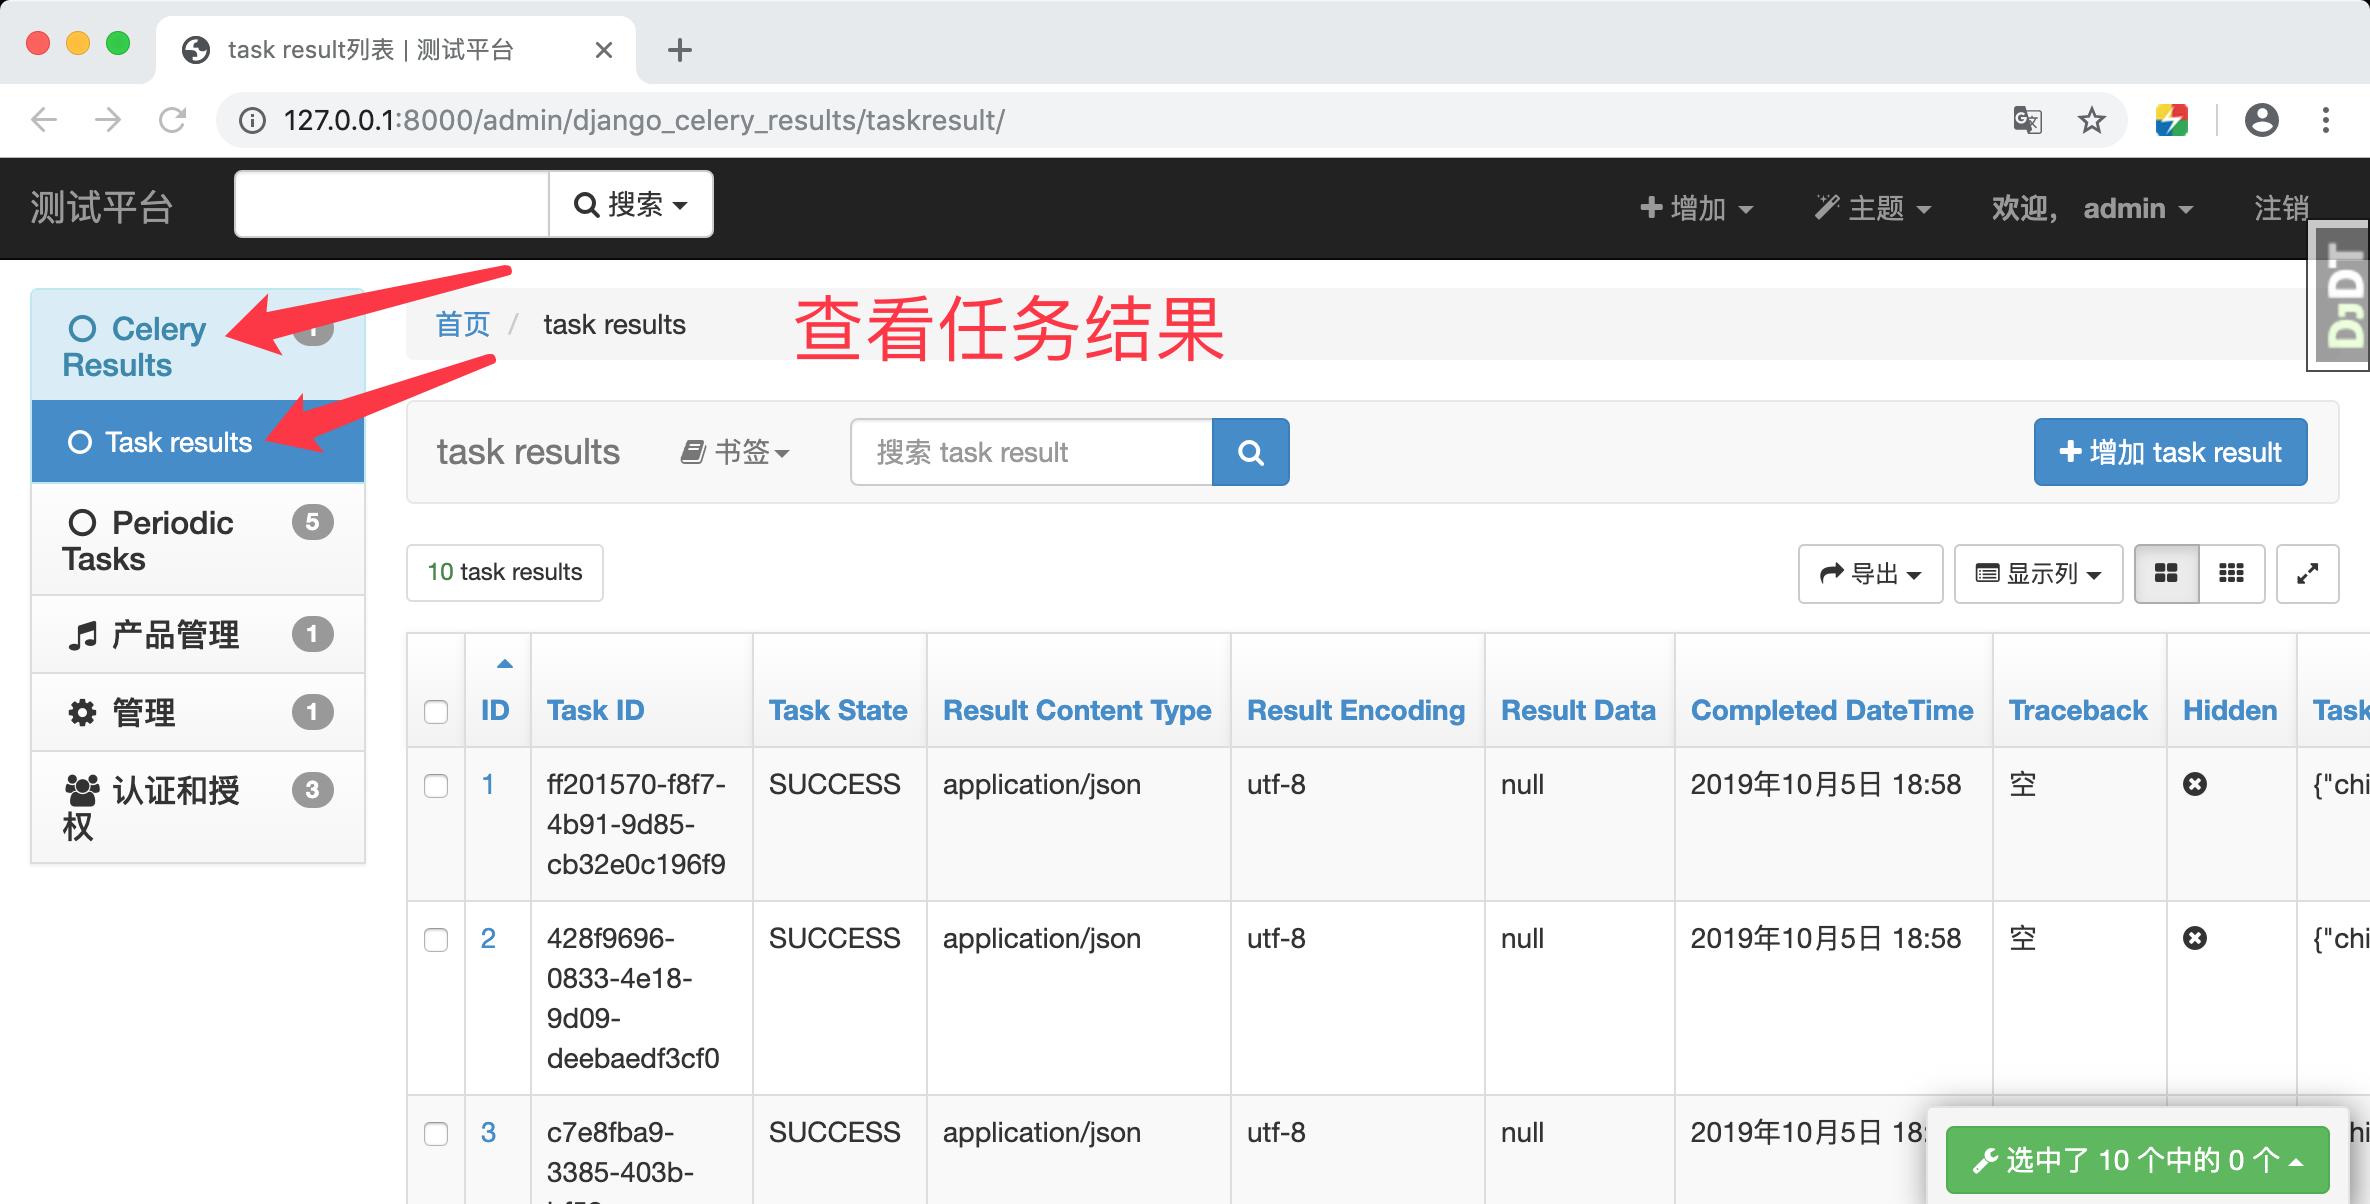This screenshot has width=2370, height=1204.
Task: Click the Hidden status icon in row 1
Action: click(2195, 785)
